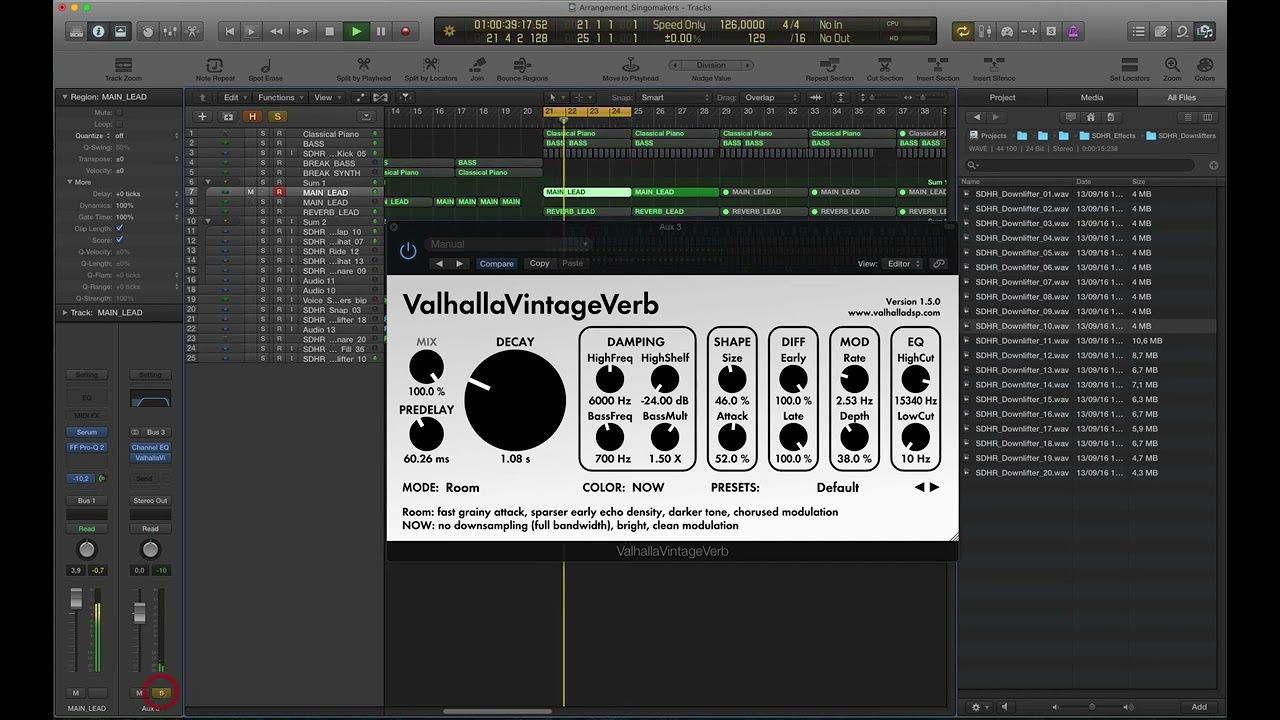This screenshot has height=720, width=1280.
Task: Pause playback with Pause button
Action: pyautogui.click(x=380, y=31)
